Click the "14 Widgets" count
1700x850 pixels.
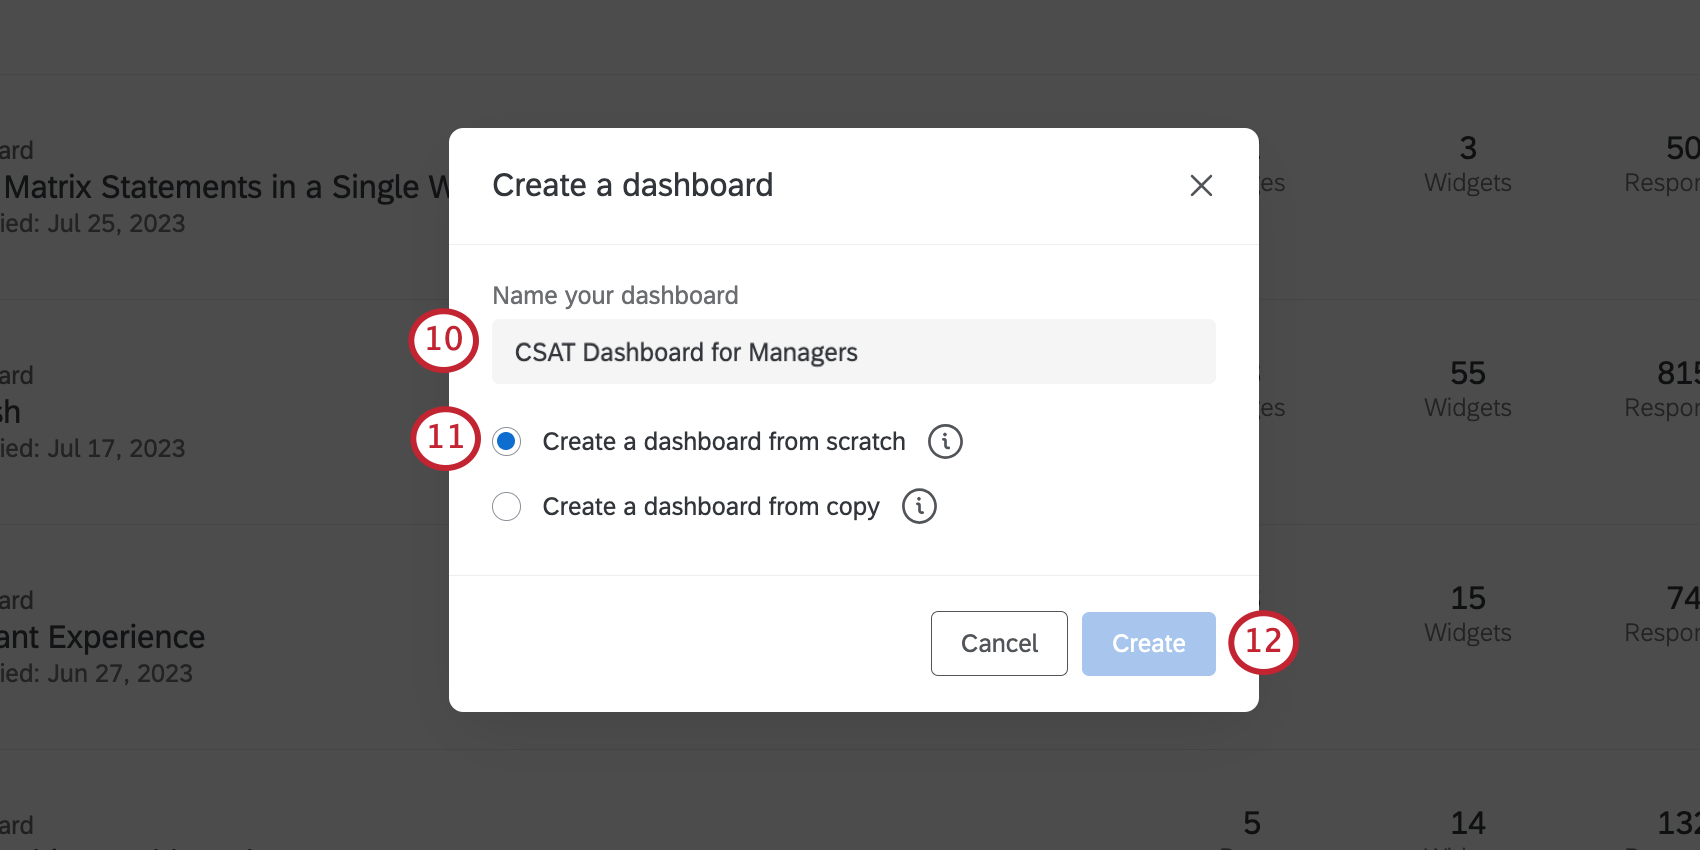click(1467, 829)
